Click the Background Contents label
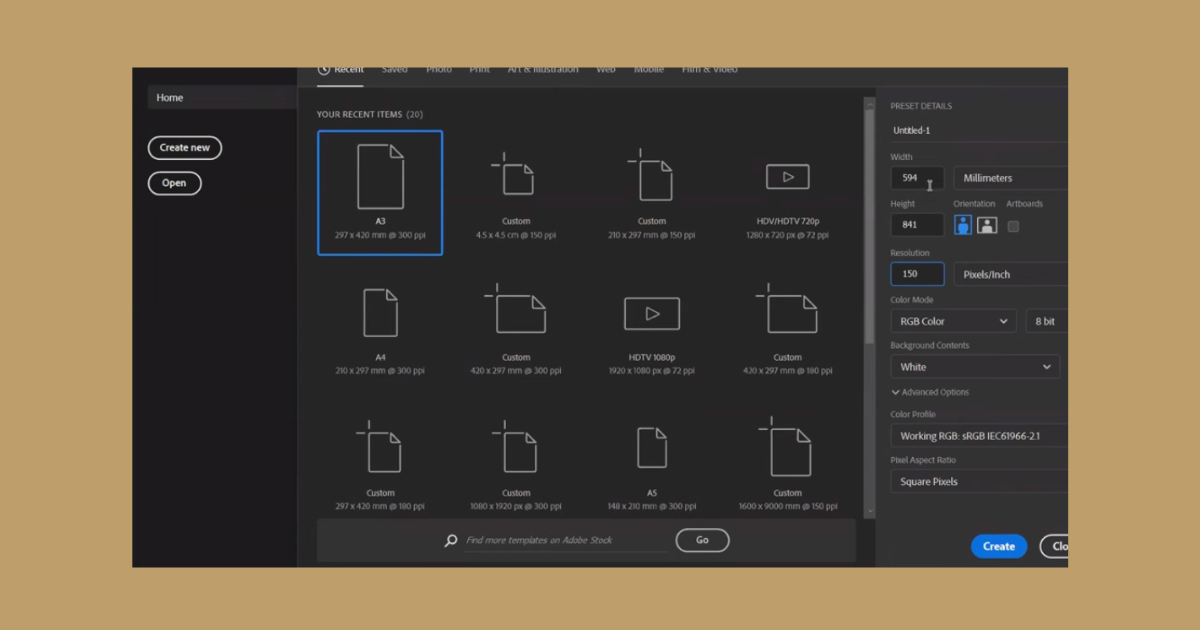The width and height of the screenshot is (1200, 630). (930, 345)
